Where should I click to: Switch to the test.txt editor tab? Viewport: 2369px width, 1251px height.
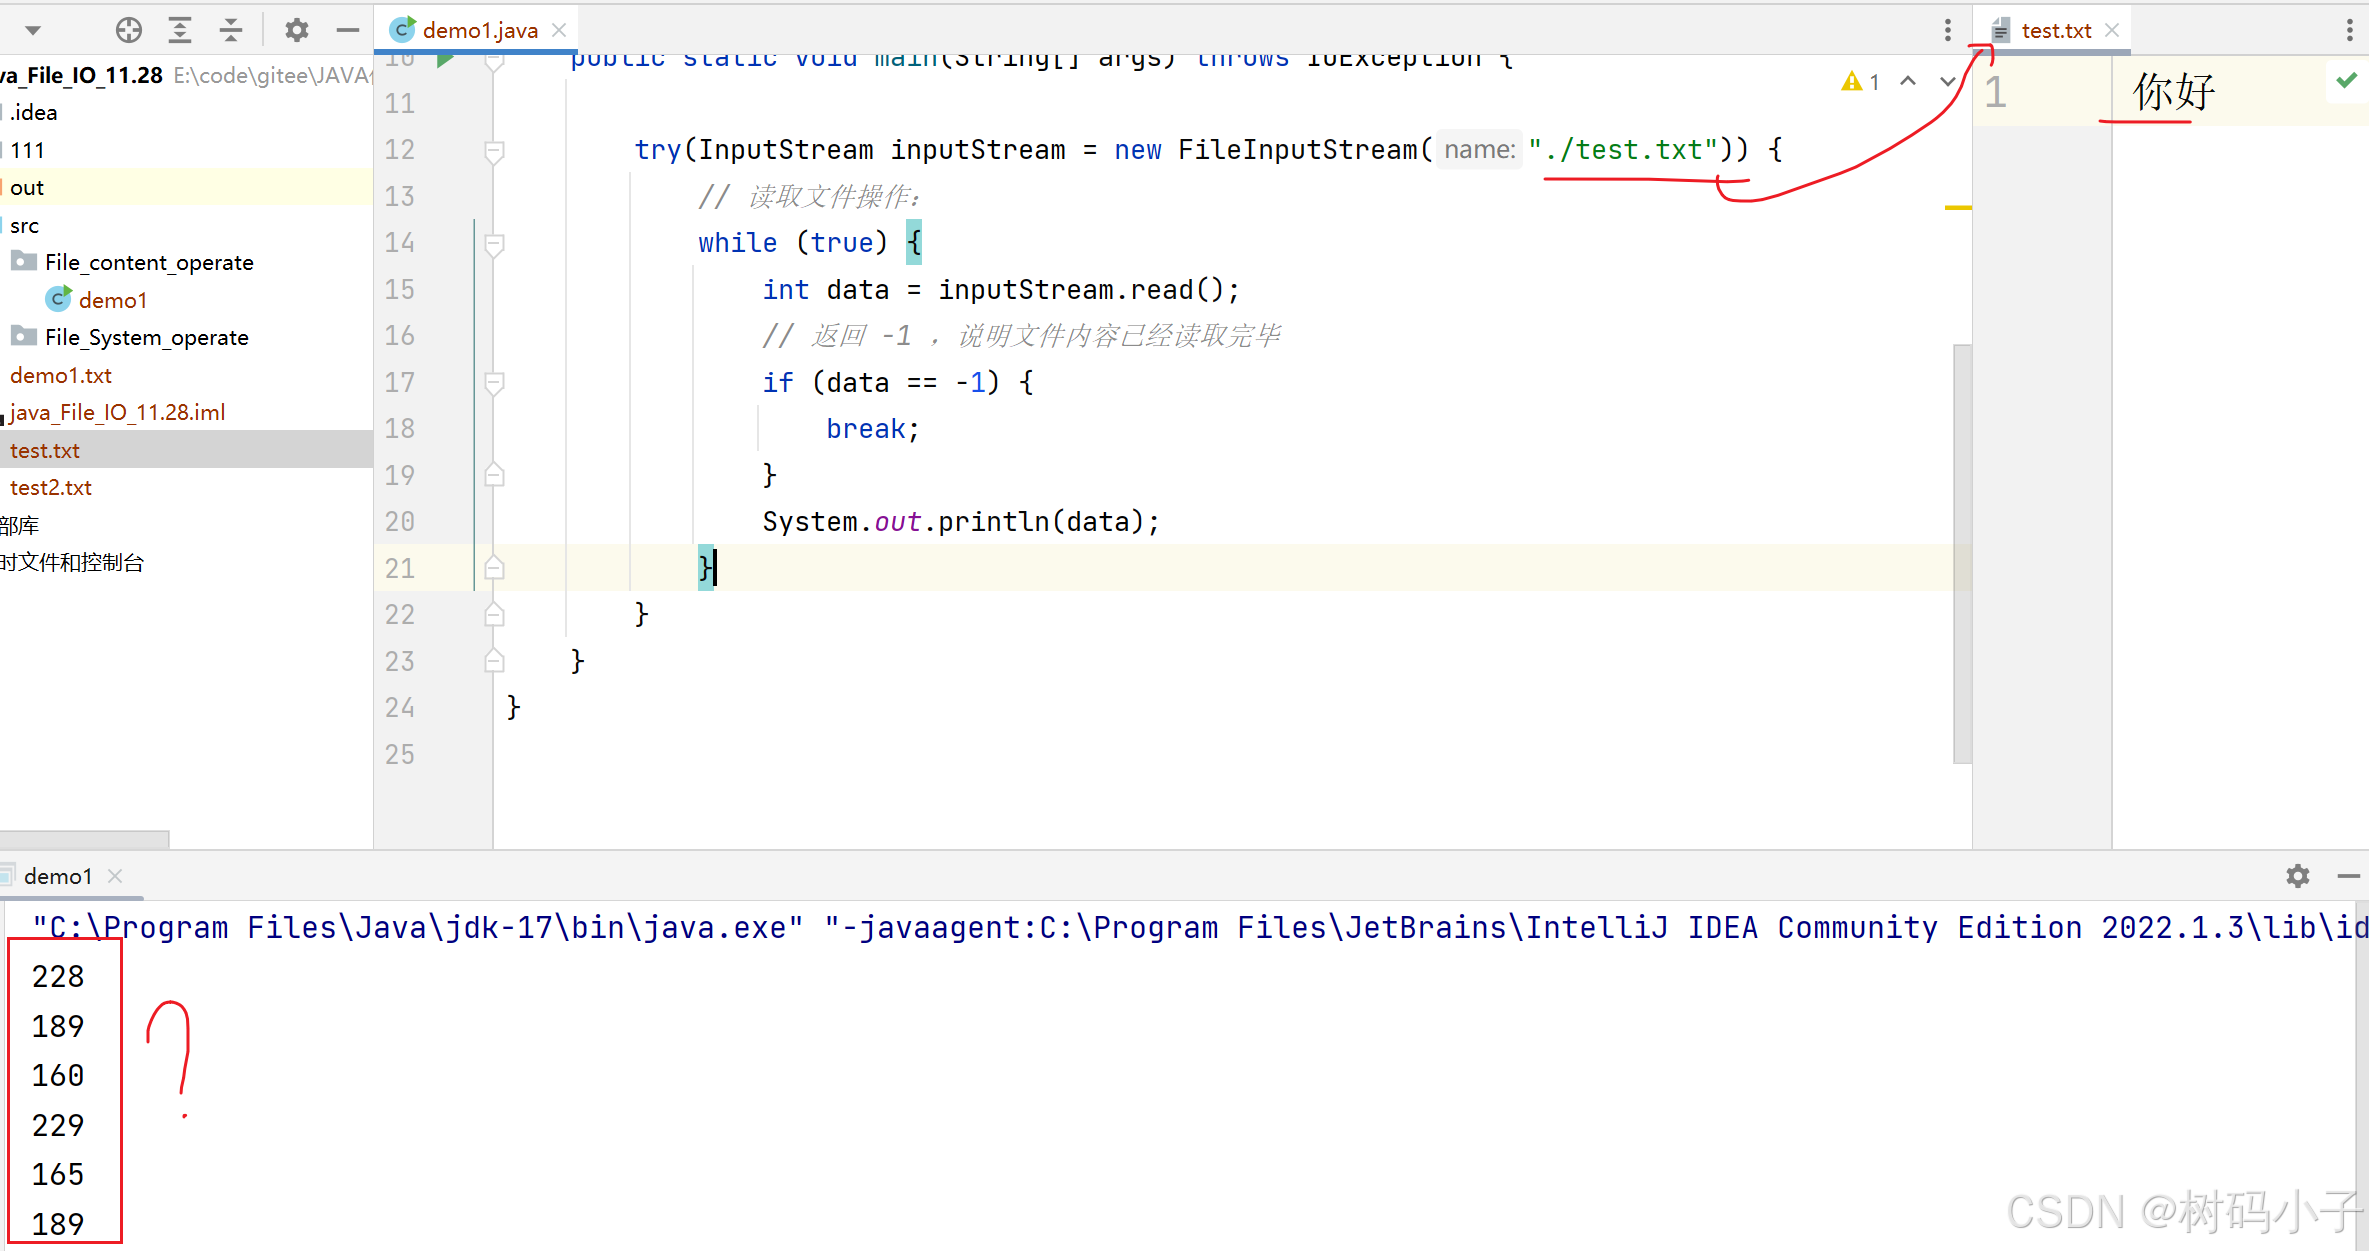pos(2054,30)
